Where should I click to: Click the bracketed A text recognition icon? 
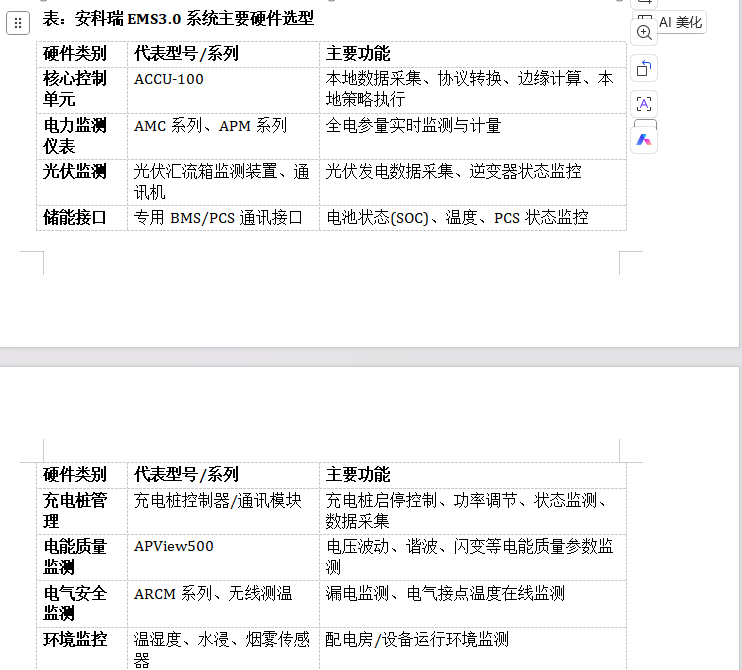point(645,104)
